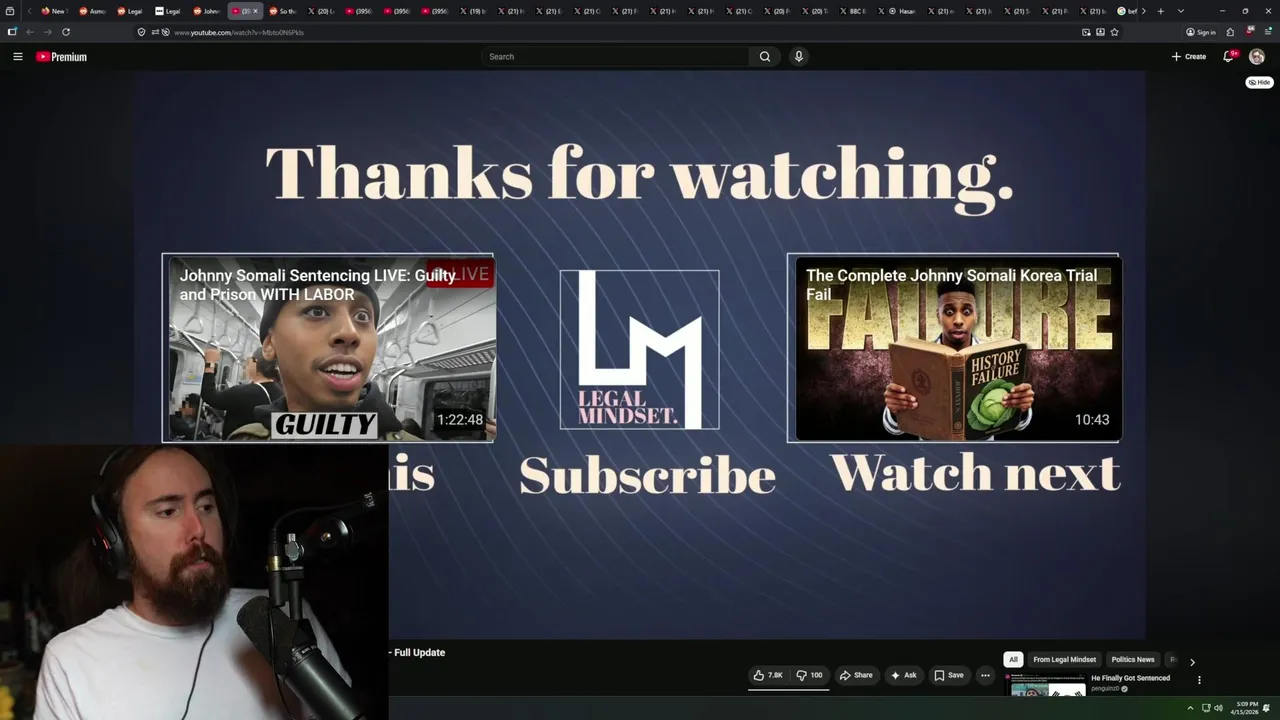
Task: Go to YouTube Premium home logo
Action: click(x=61, y=57)
